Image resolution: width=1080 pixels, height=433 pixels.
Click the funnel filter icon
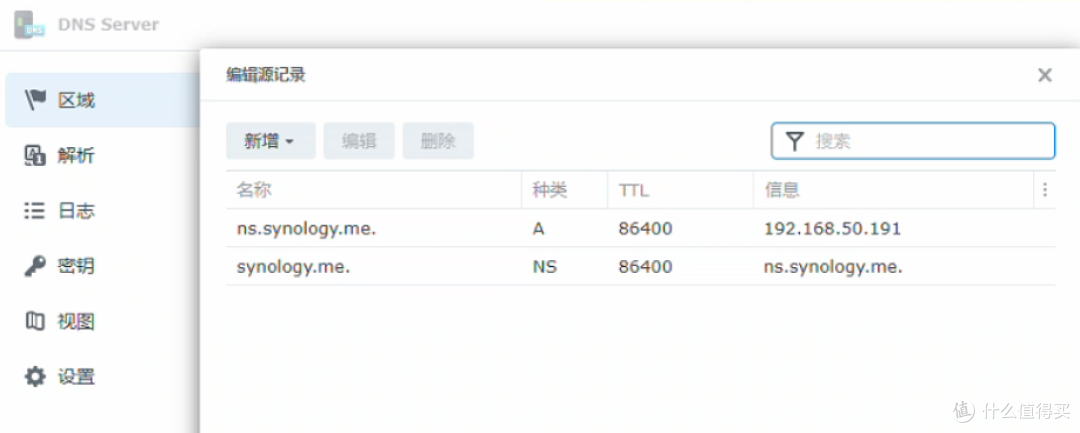795,142
